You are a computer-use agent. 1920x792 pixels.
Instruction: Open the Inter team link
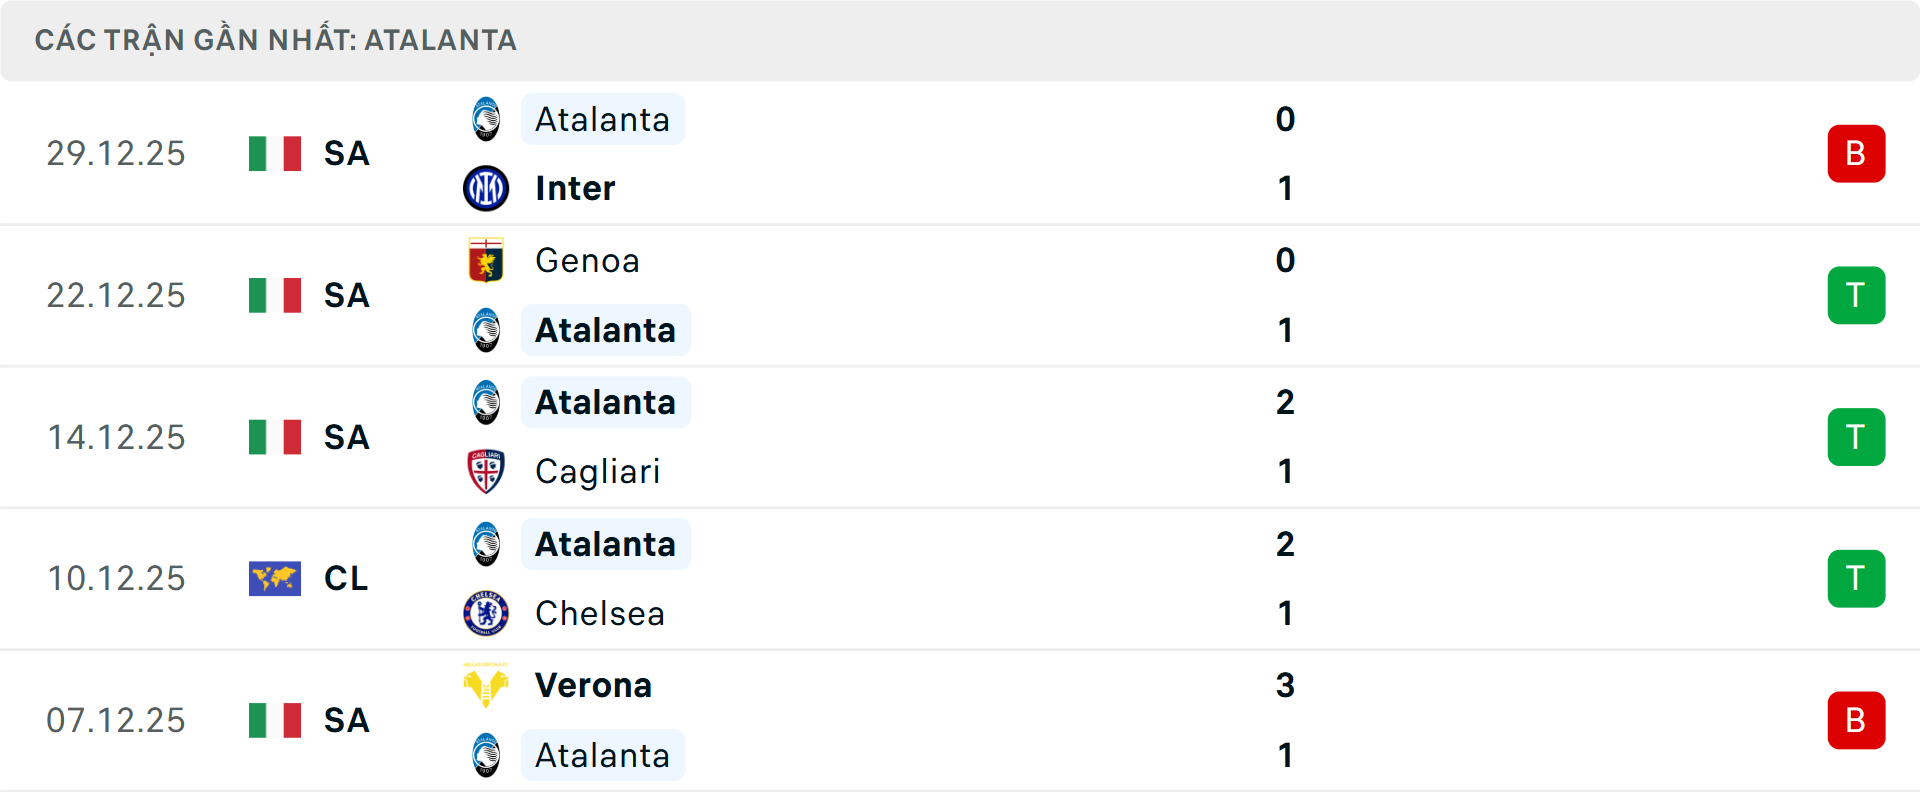point(575,188)
